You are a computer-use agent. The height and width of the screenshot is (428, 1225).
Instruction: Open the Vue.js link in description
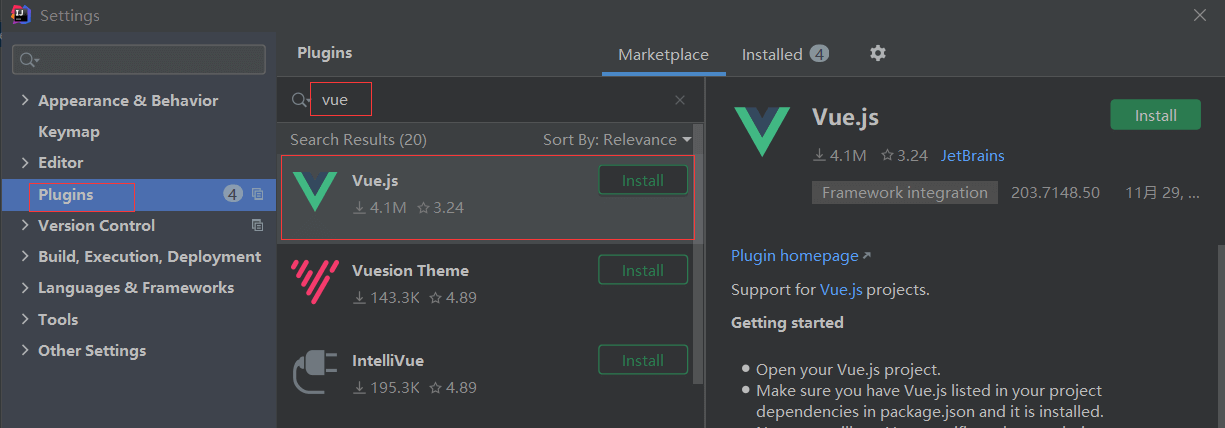tap(841, 290)
